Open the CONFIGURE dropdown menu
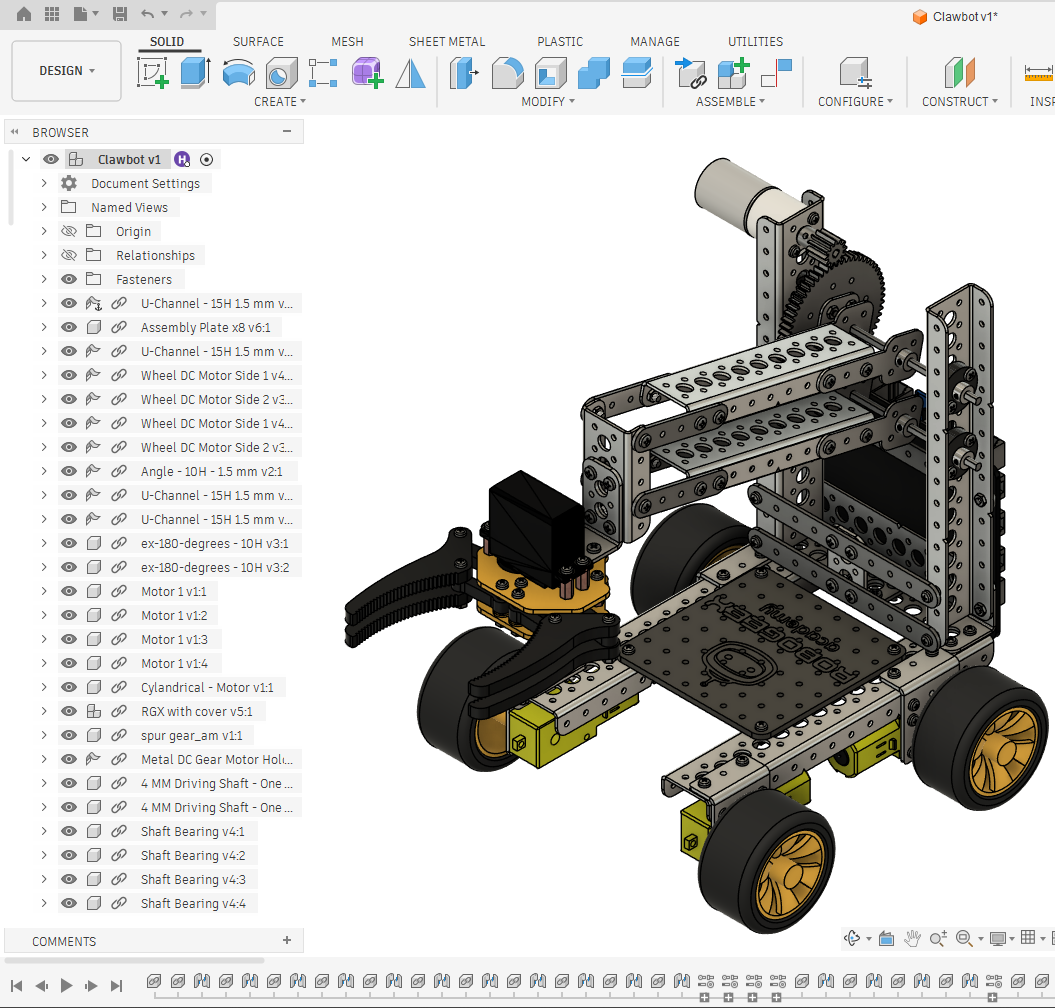The width and height of the screenshot is (1055, 1008). (x=855, y=102)
